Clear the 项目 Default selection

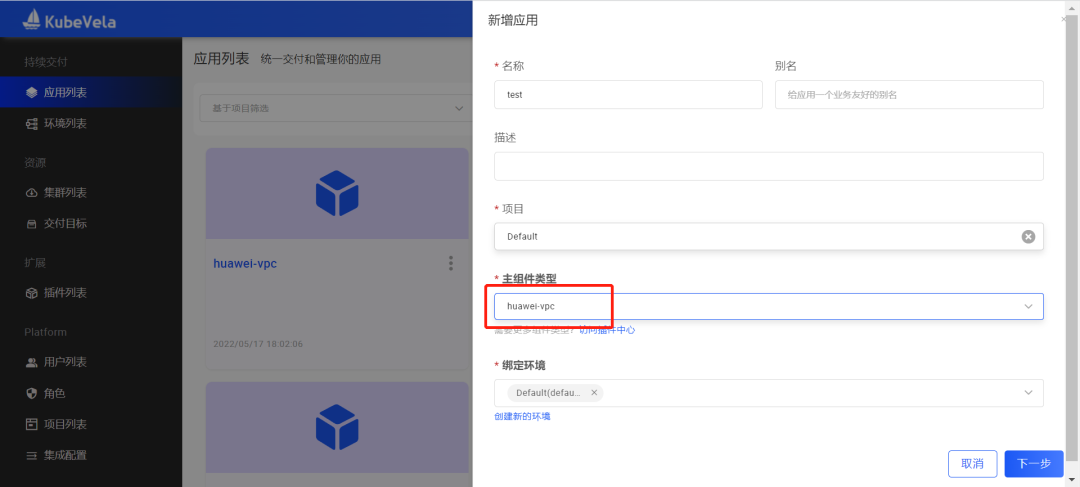(x=1028, y=236)
